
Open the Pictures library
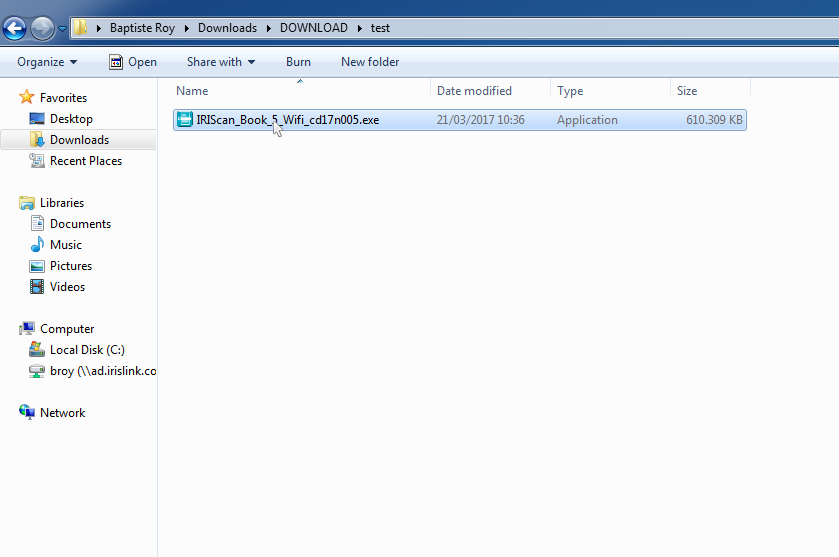(71, 266)
